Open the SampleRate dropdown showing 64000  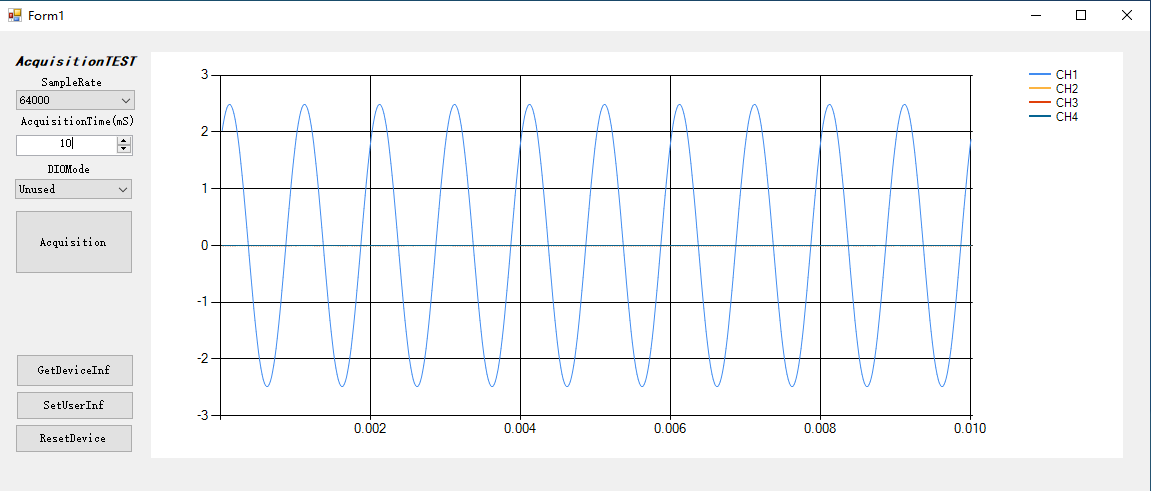click(x=75, y=100)
